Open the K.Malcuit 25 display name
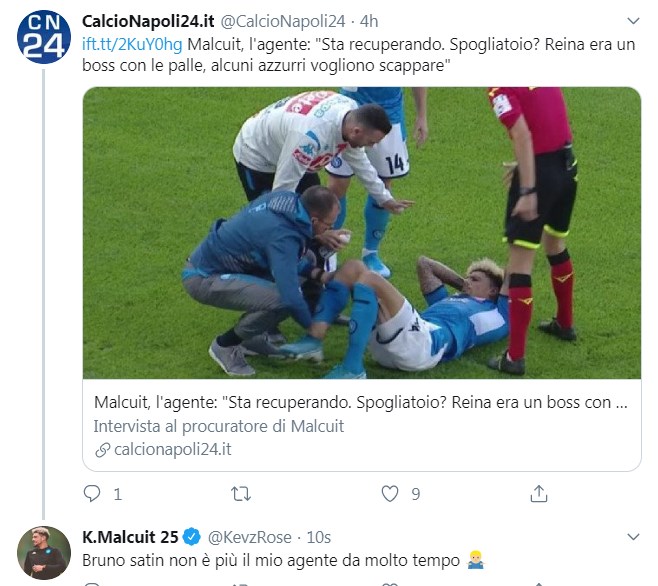This screenshot has height=586, width=658. tap(131, 537)
